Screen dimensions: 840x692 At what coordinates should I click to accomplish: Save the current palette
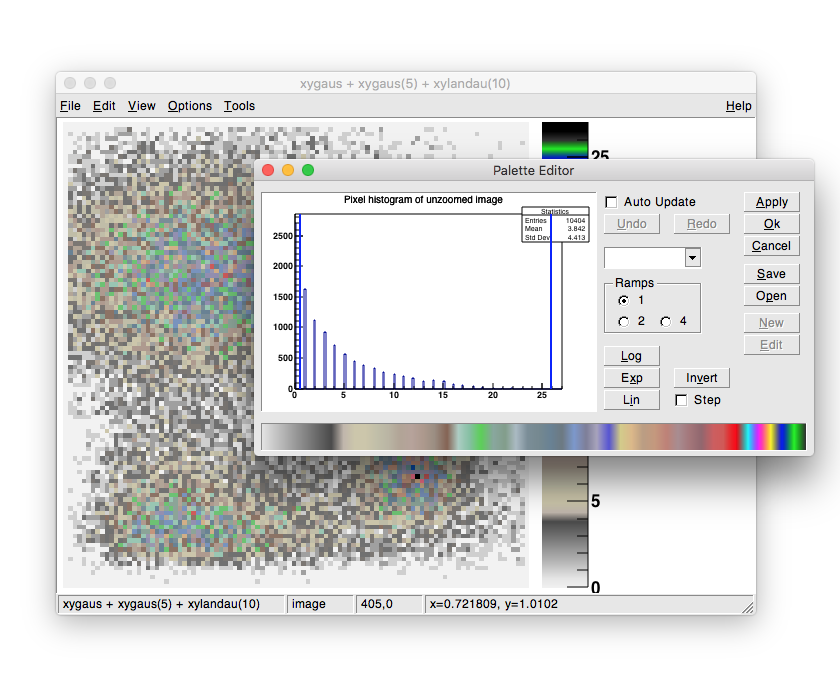(x=771, y=274)
